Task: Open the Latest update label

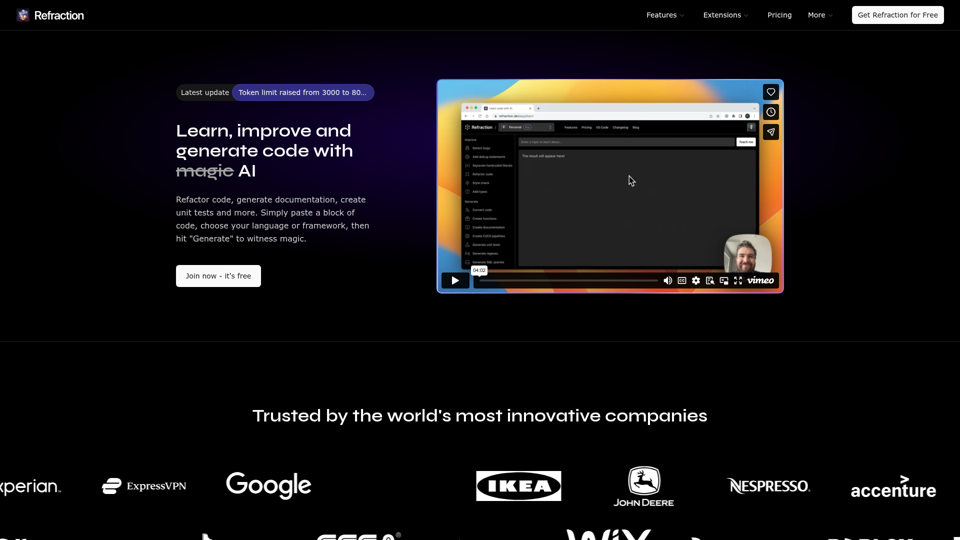Action: point(204,92)
